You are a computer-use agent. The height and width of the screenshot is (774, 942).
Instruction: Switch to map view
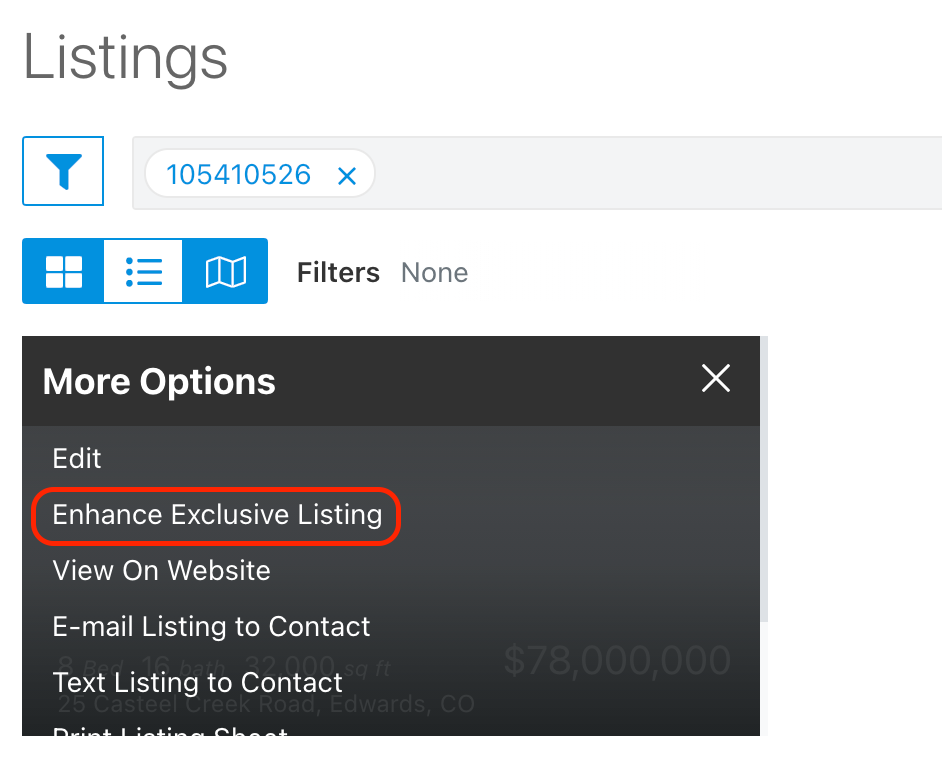coord(225,272)
